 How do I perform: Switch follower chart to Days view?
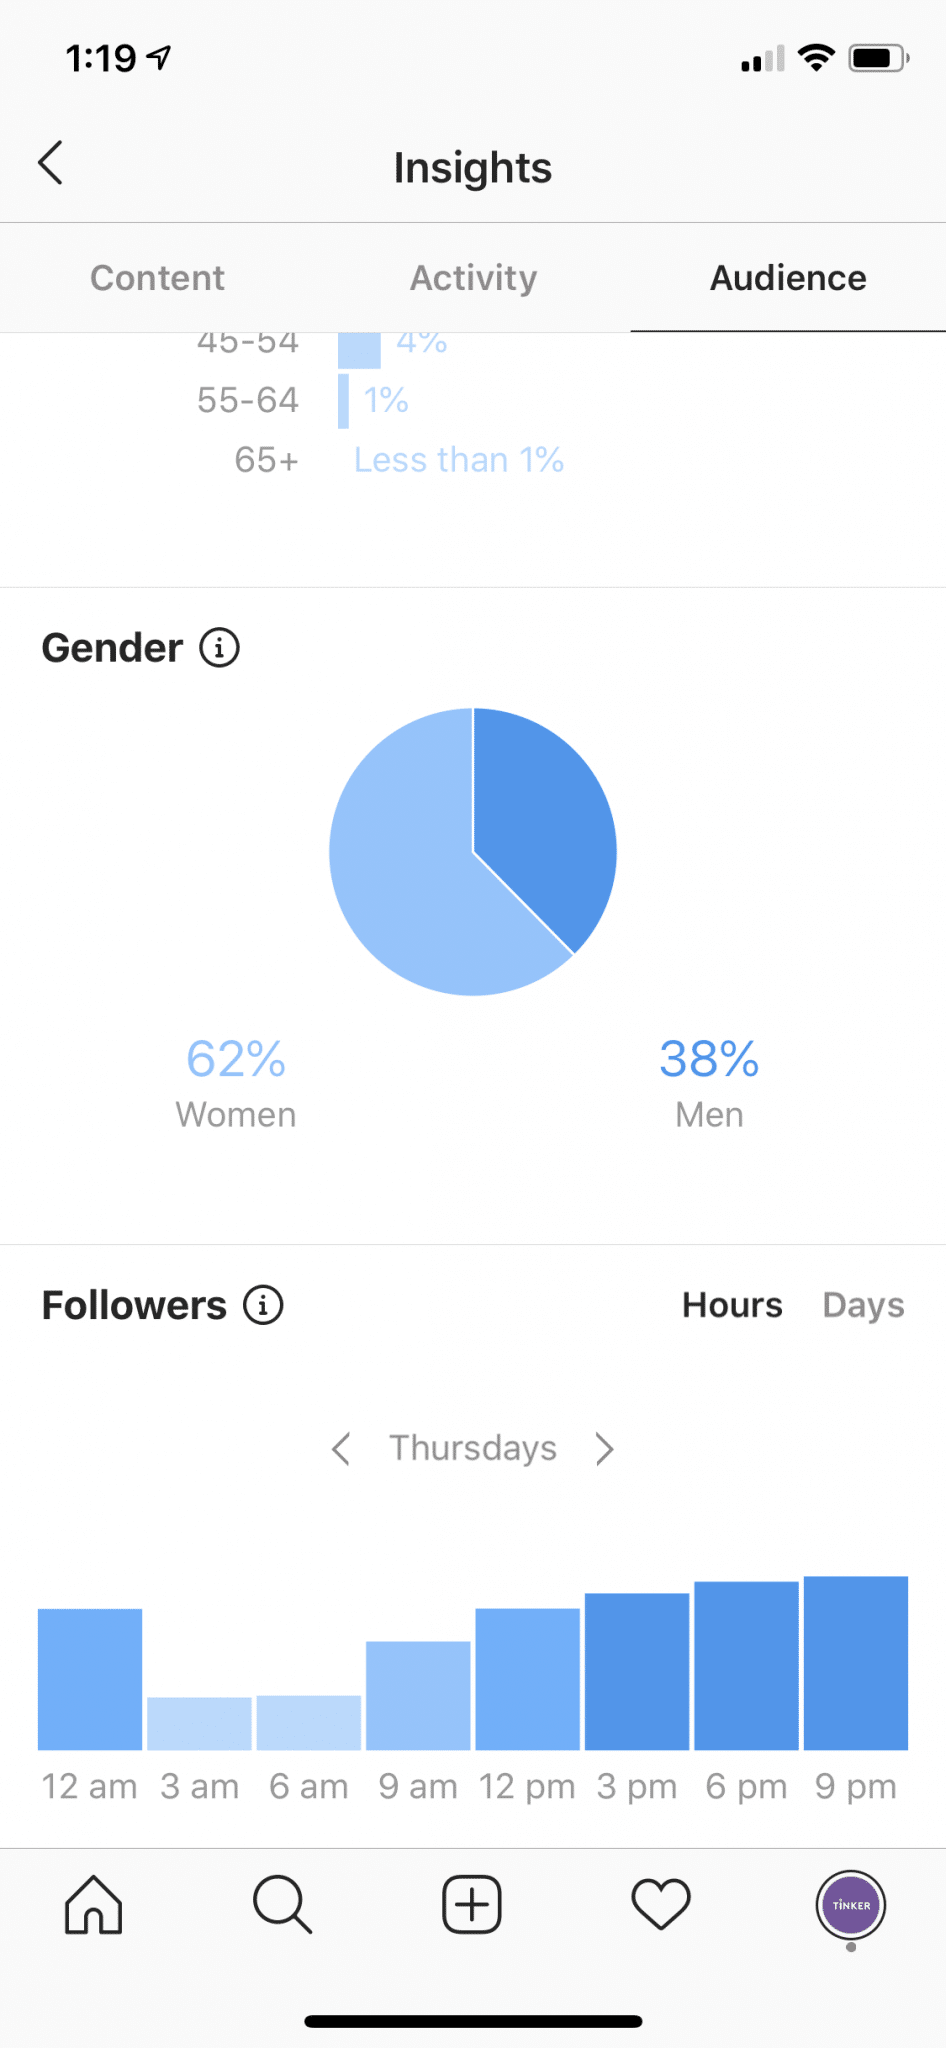pos(862,1304)
